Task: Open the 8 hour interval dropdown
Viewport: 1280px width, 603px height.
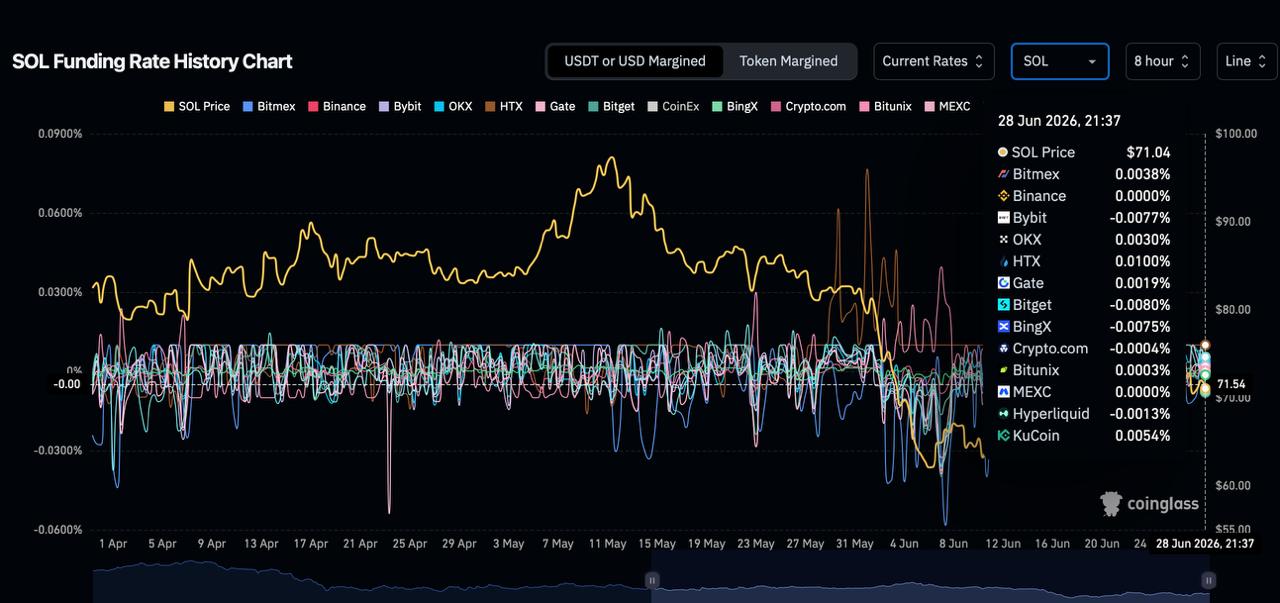Action: click(x=1162, y=61)
